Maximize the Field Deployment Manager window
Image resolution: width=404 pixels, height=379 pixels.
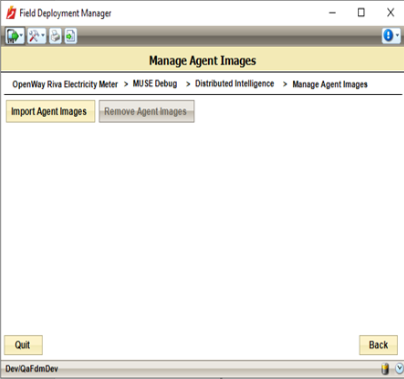click(361, 13)
